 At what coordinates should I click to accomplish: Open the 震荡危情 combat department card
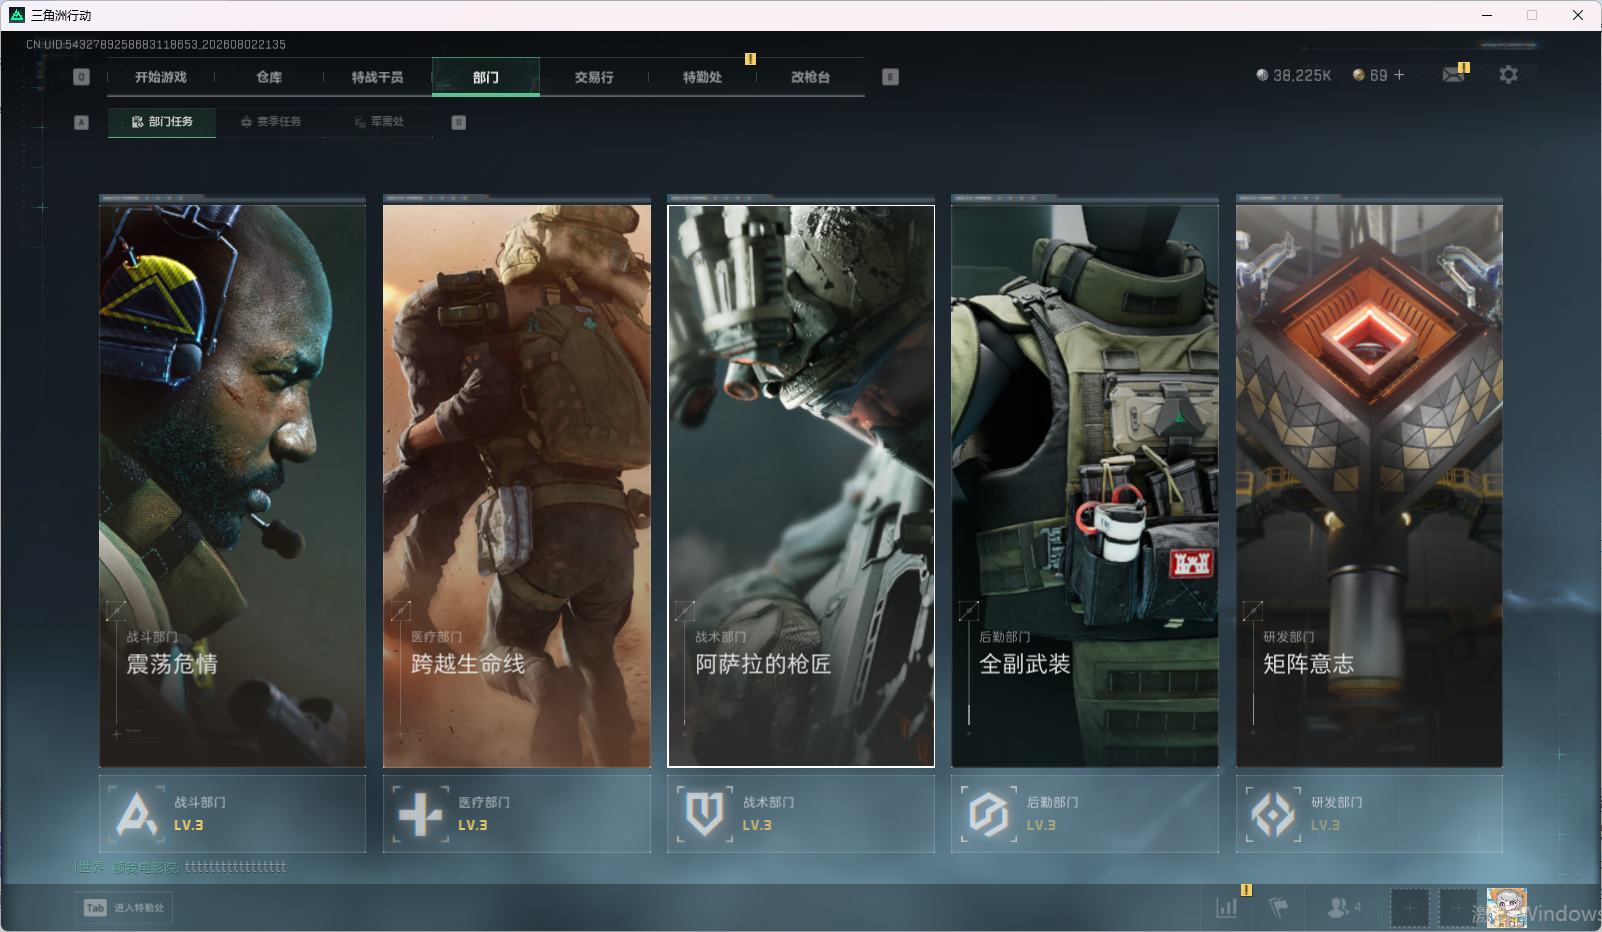(233, 486)
